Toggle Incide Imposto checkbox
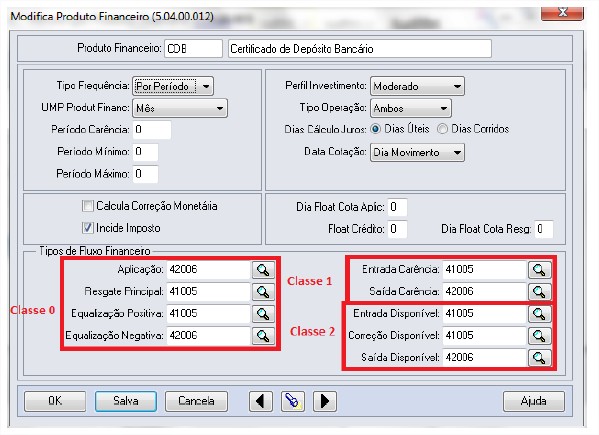This screenshot has height=435, width=599. click(87, 228)
